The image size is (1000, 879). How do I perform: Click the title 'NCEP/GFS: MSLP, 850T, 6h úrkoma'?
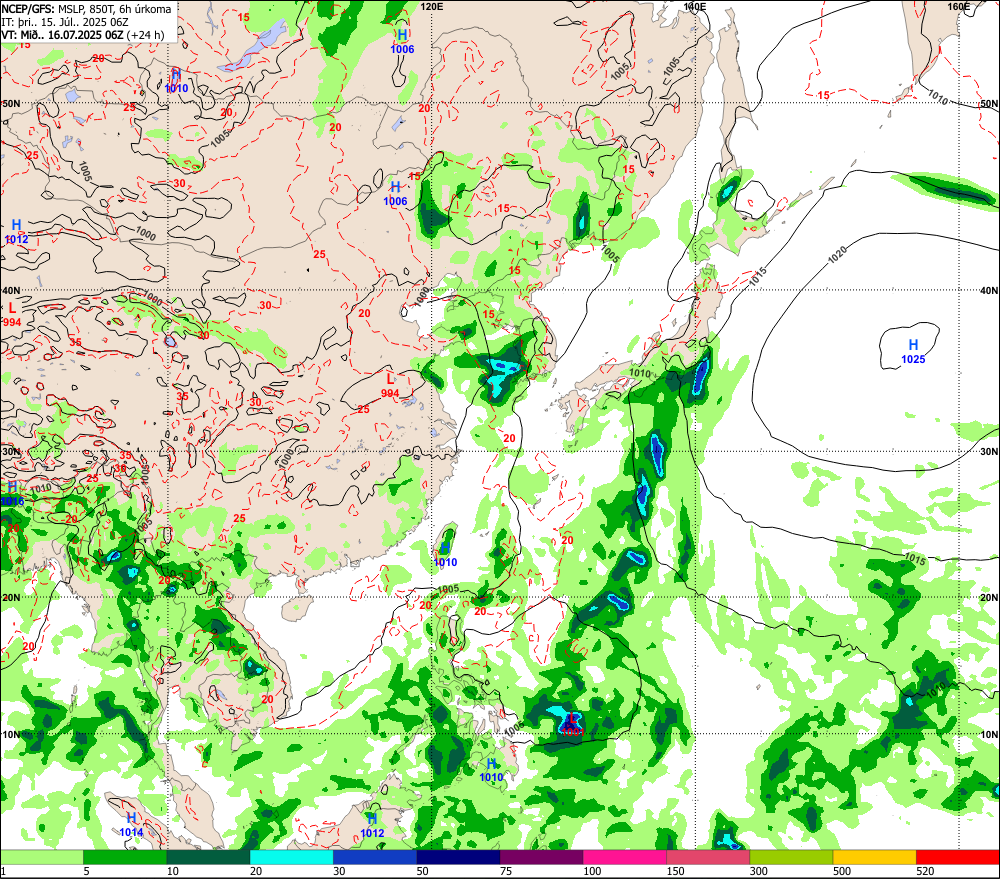(x=86, y=9)
